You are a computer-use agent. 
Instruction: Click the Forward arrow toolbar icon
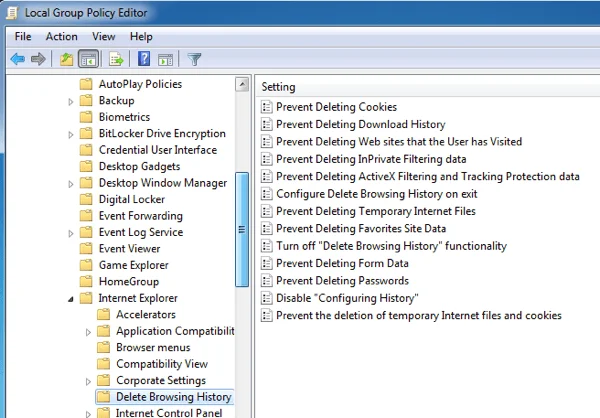pos(38,59)
